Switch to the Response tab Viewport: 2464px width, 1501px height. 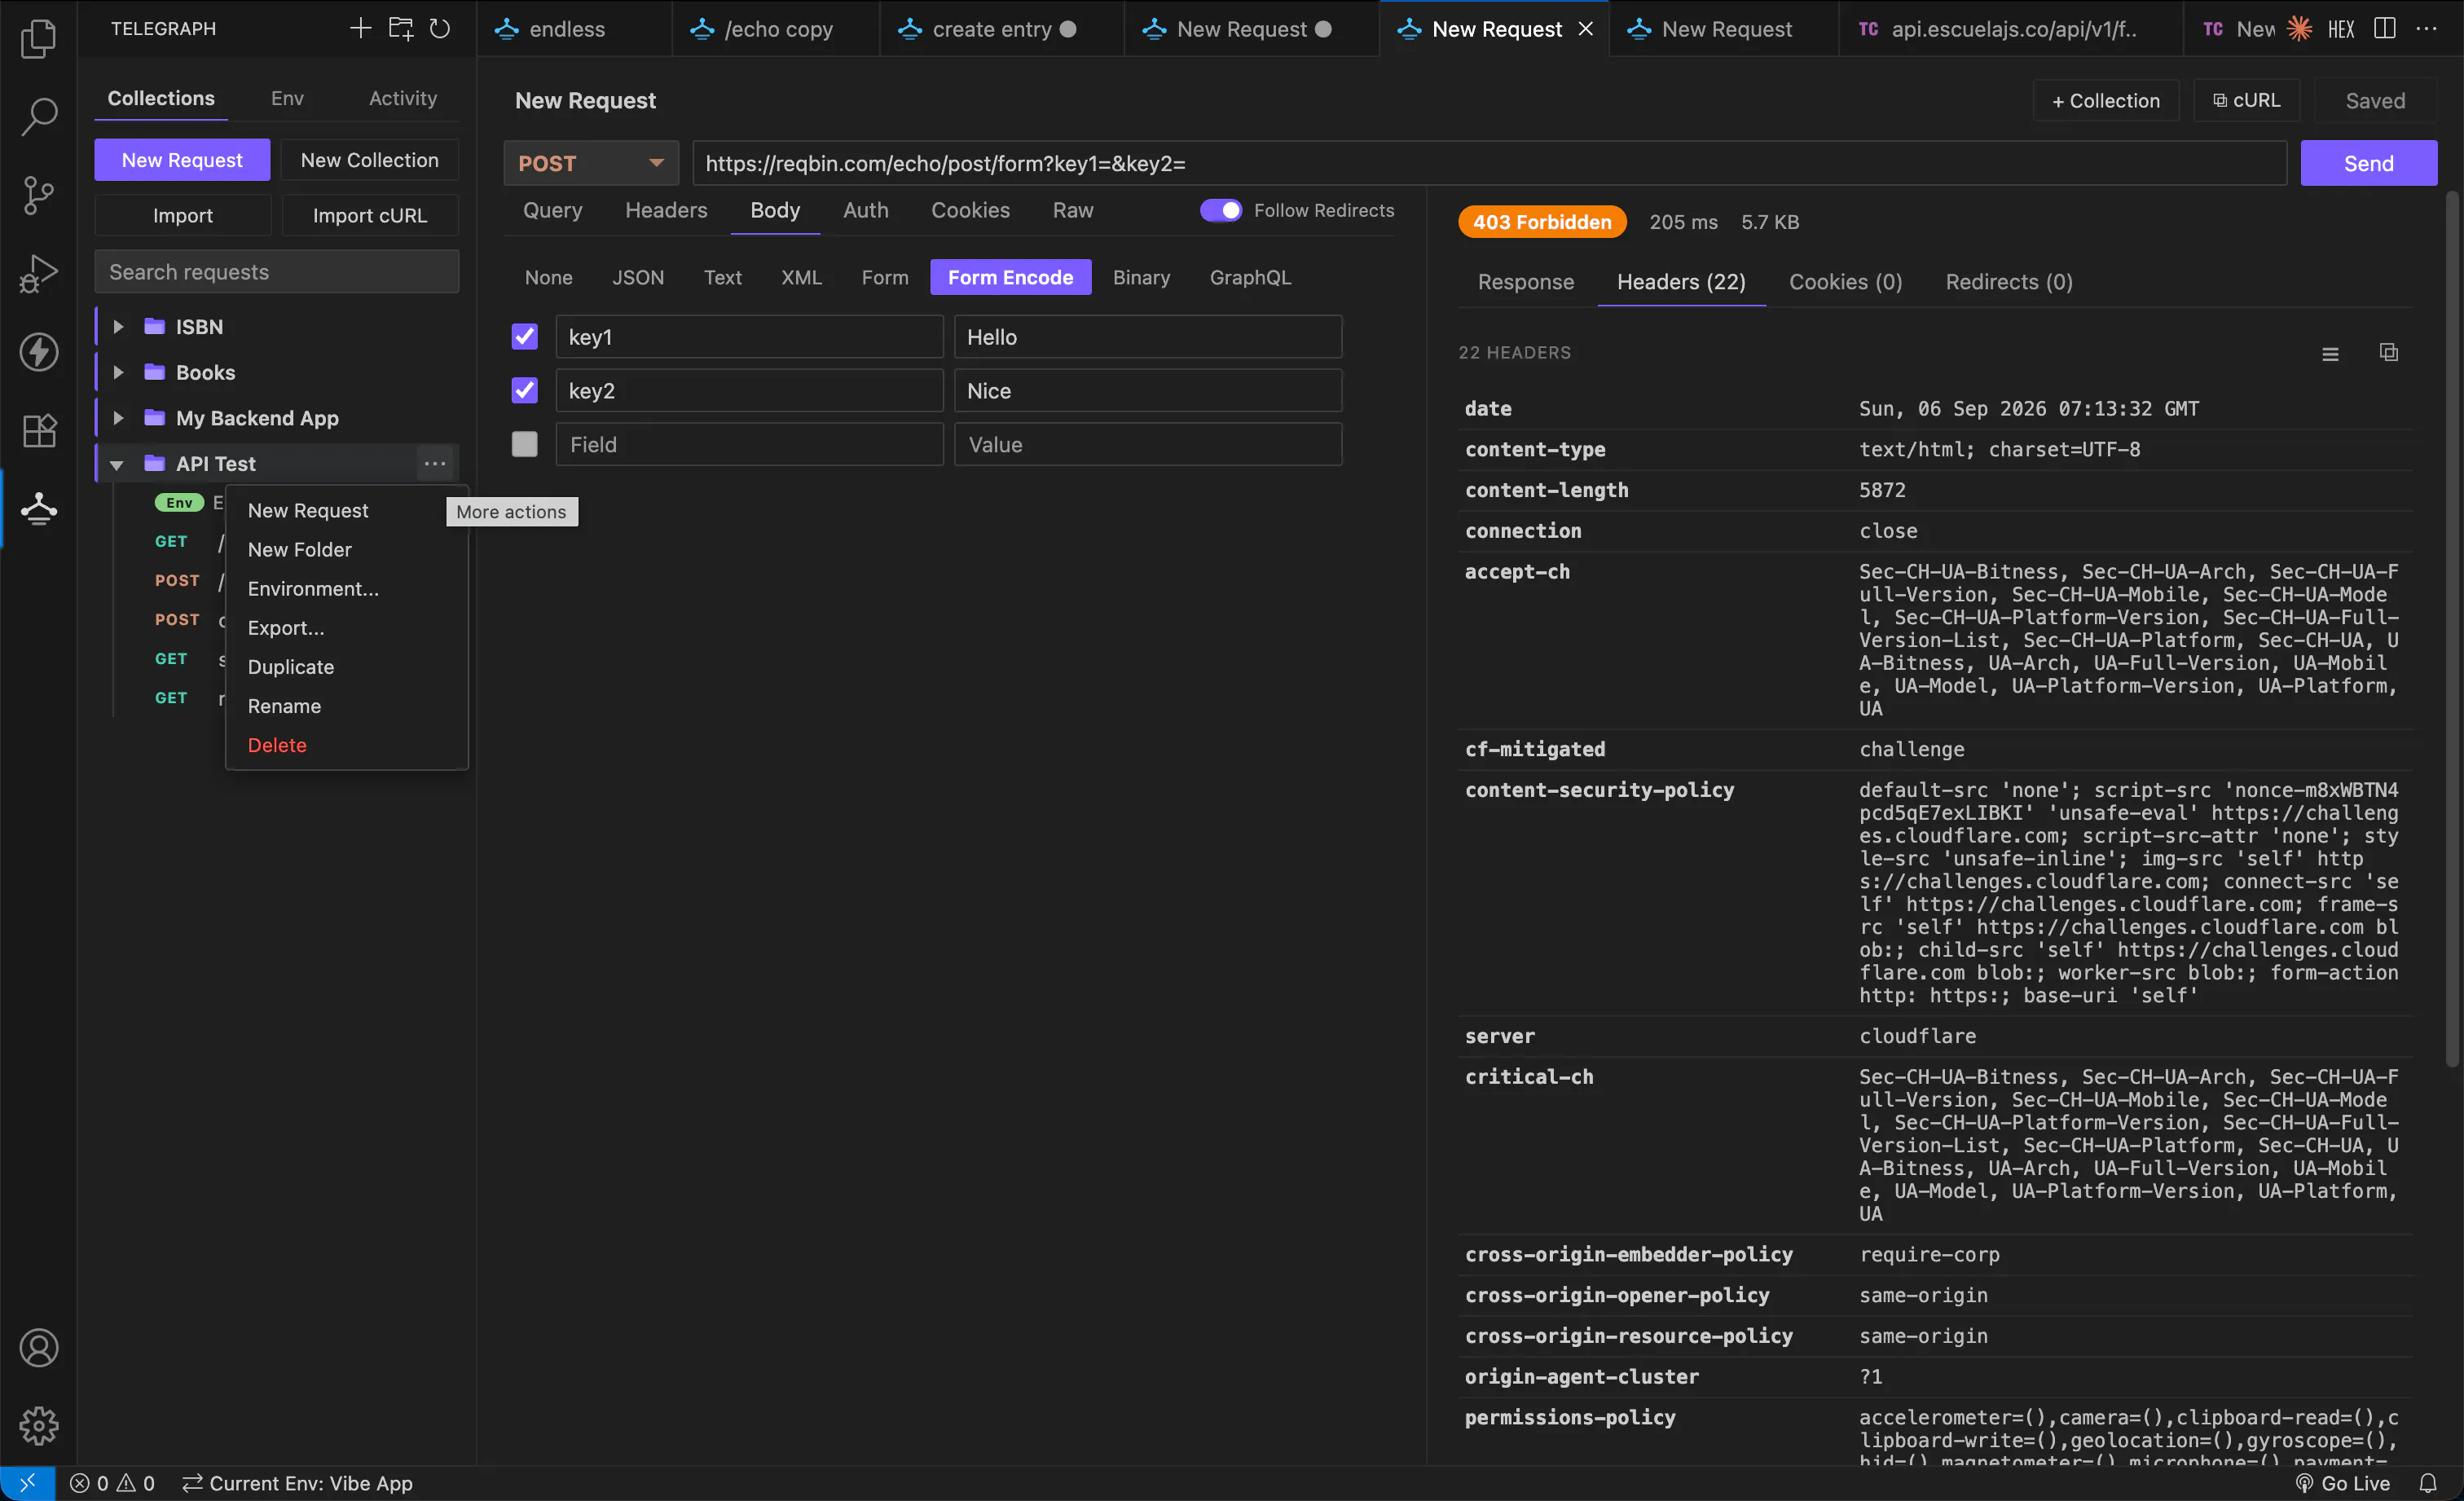pos(1525,282)
